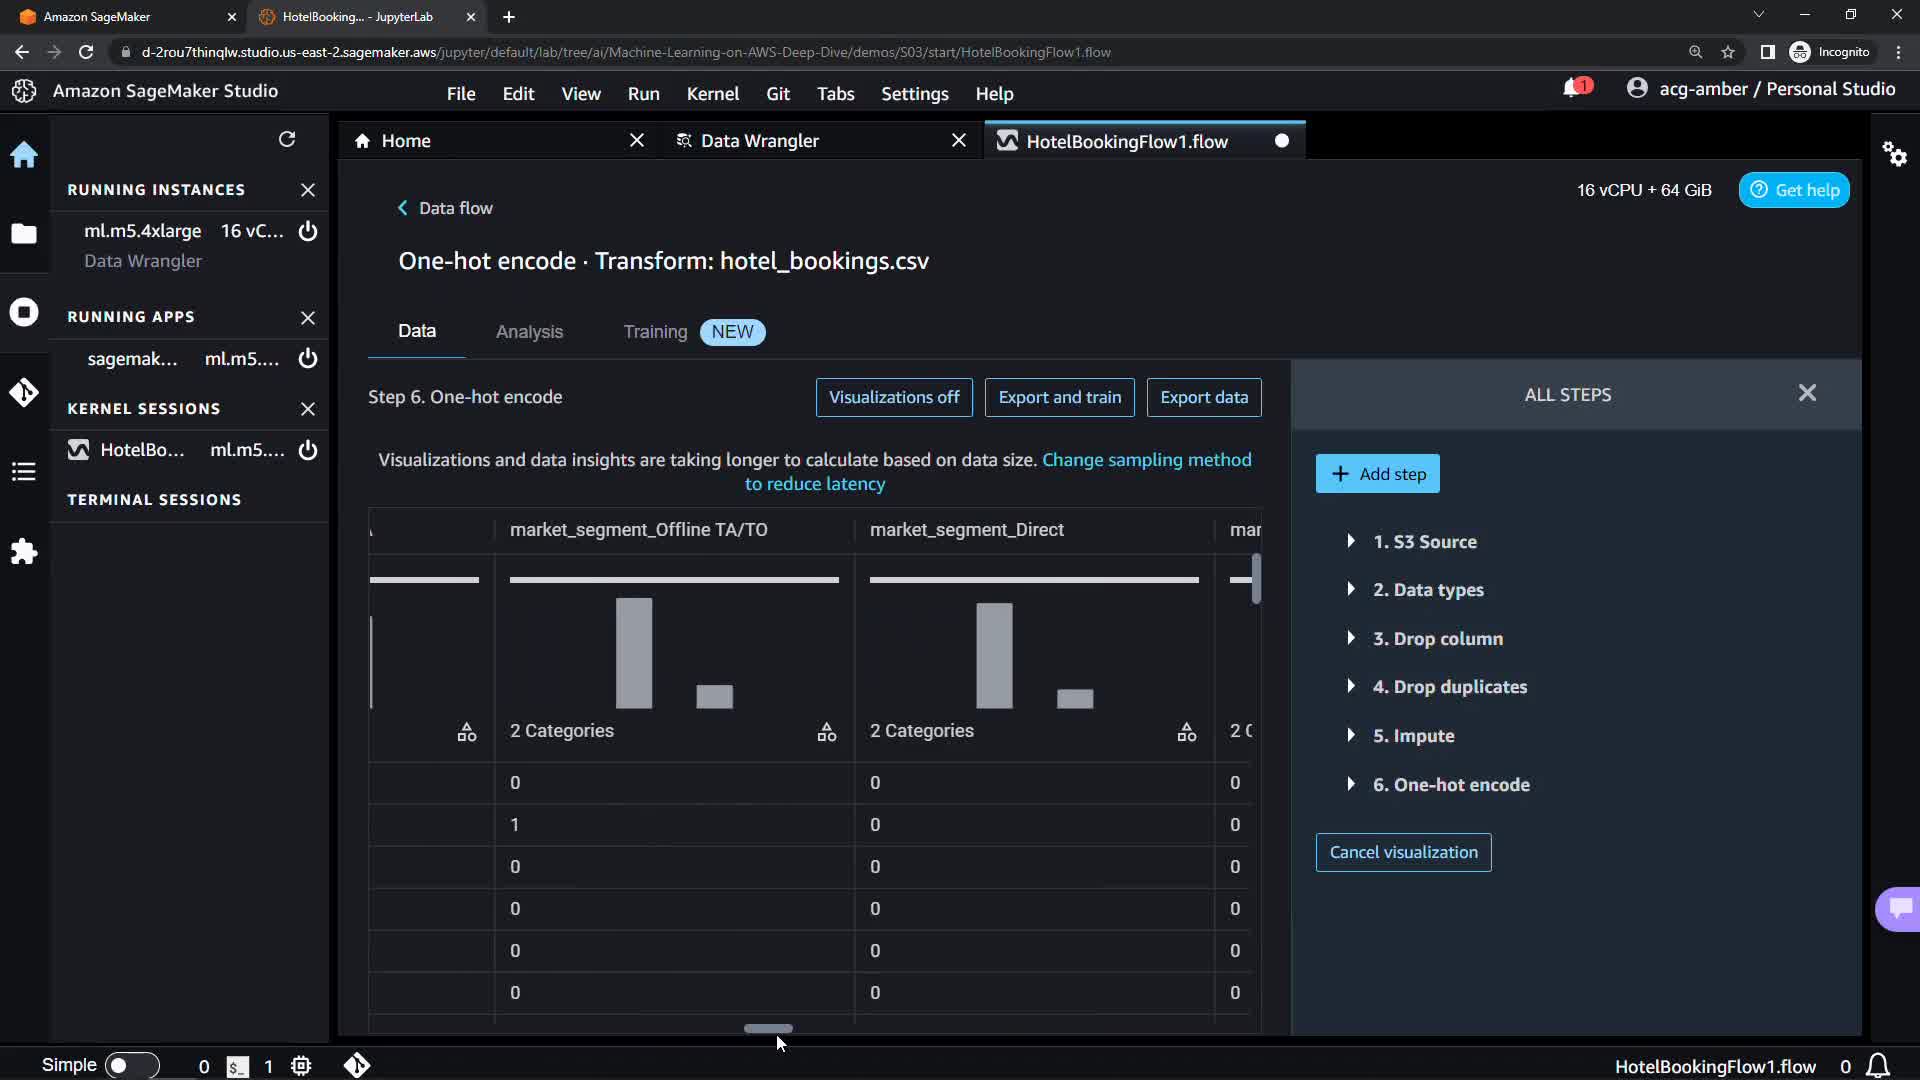
Task: Refresh the running instances list
Action: tap(287, 139)
